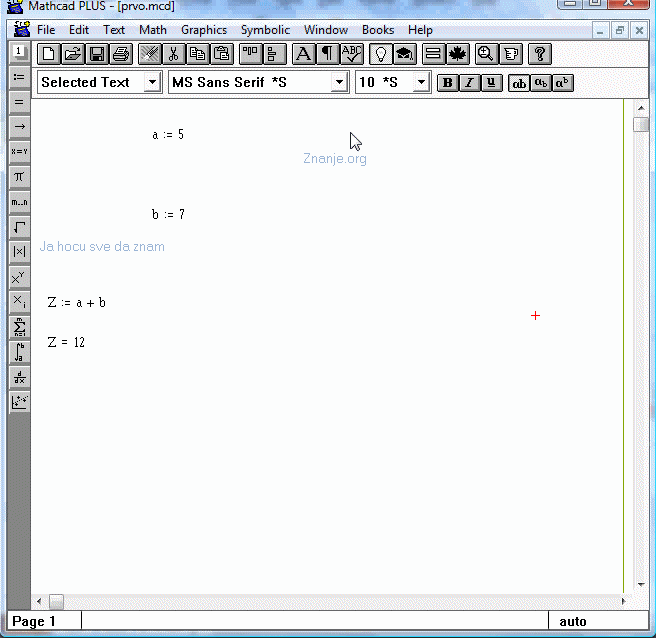Click the derivative d/dx palette button
The image size is (656, 638).
tap(19, 377)
